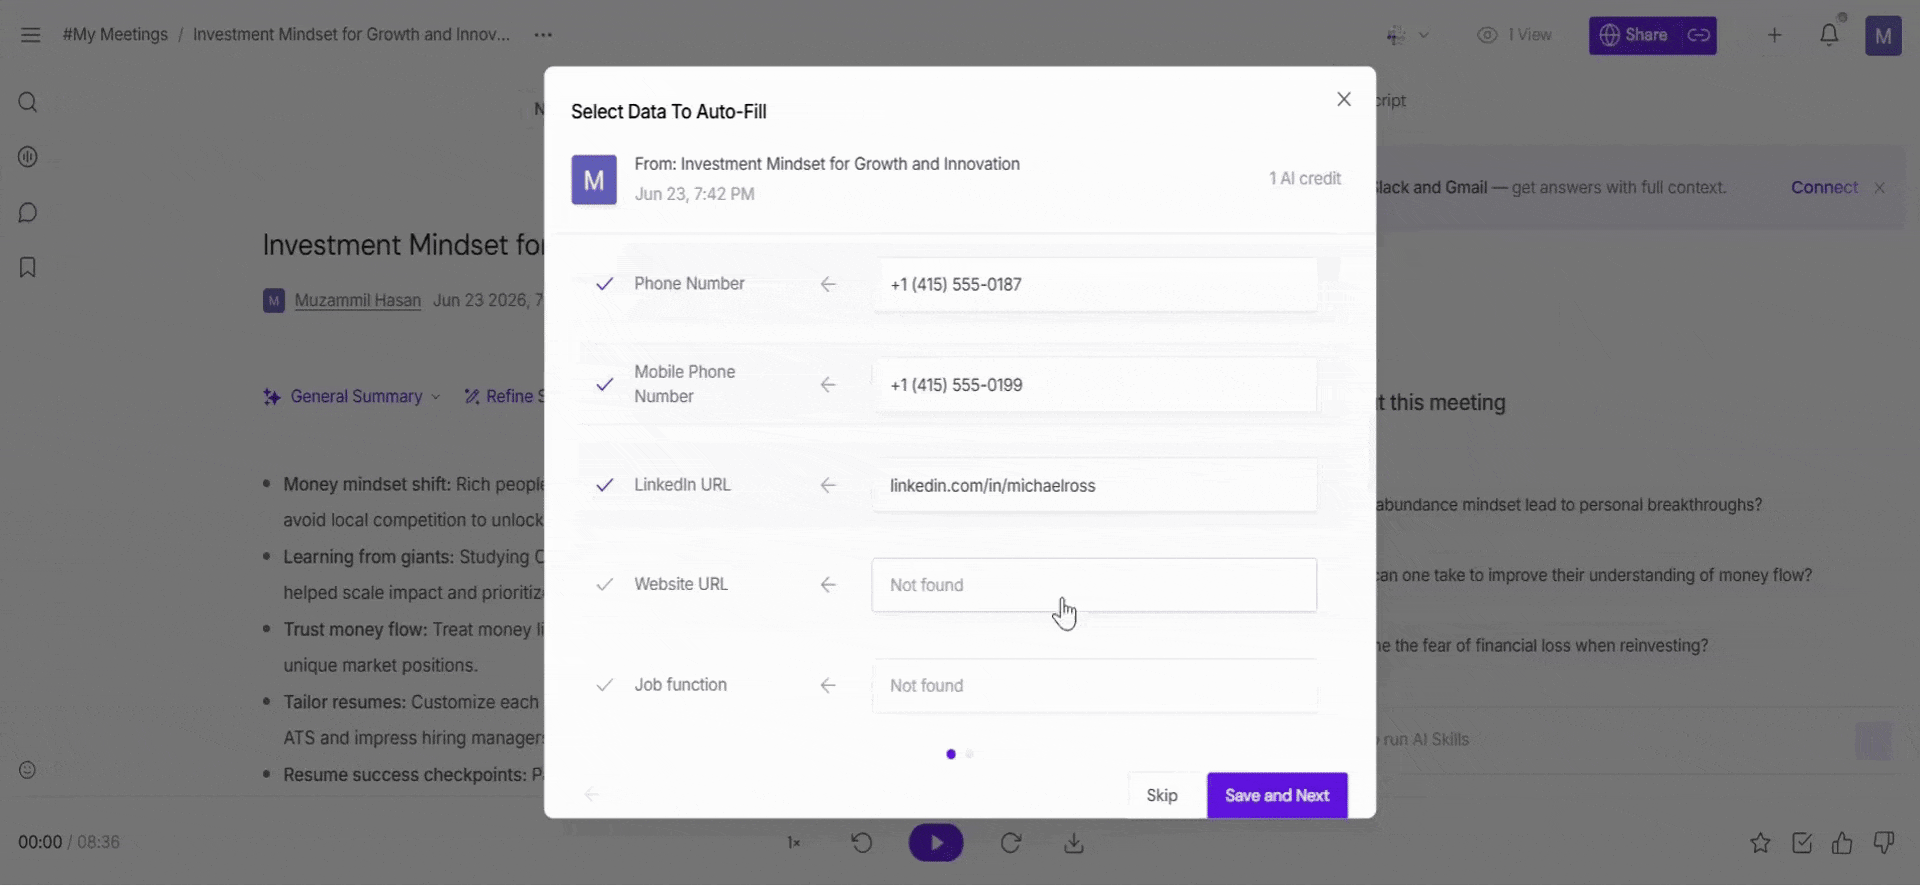Play the meeting recording

coord(936,843)
